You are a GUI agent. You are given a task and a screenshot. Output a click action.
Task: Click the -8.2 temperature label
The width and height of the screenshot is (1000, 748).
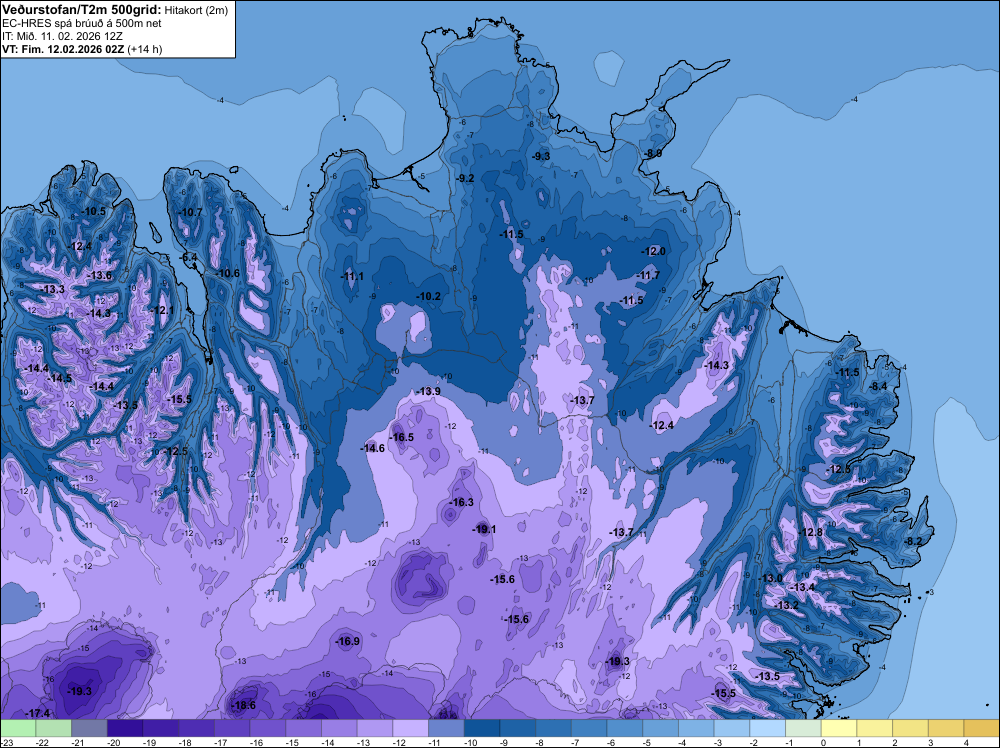[914, 541]
